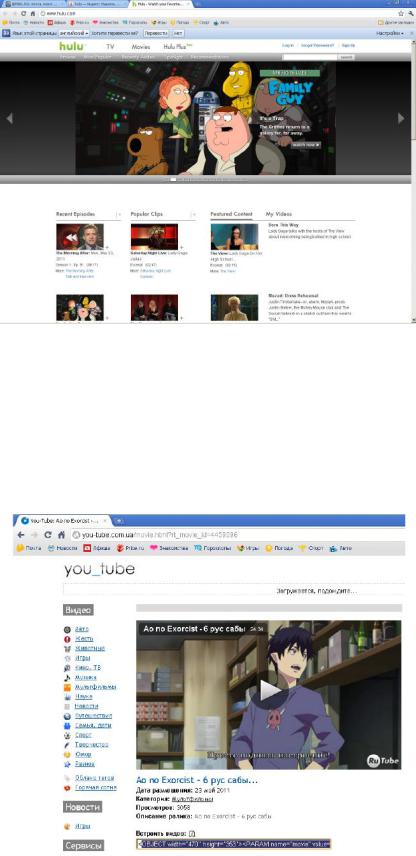Expand the Popular Clips dropdown arrow
Screen dimensions: 416x856
click(192, 215)
